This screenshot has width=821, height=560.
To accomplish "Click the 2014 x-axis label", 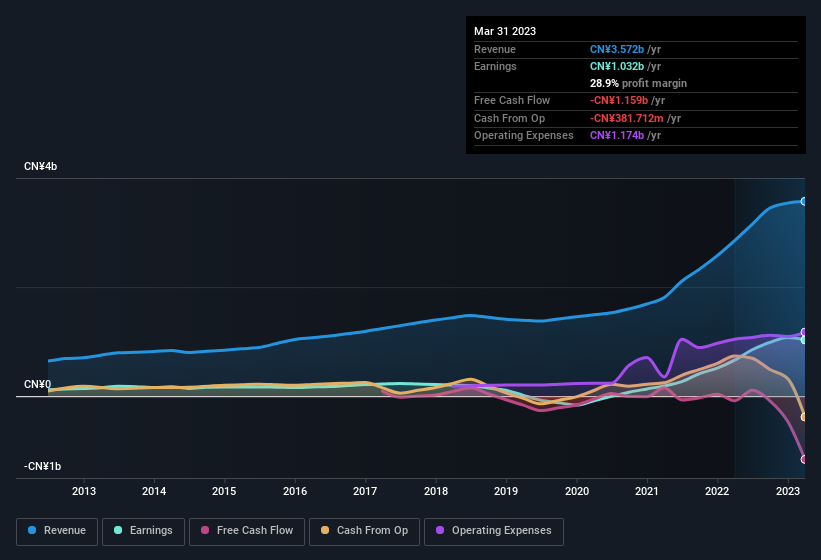I will pos(154,491).
